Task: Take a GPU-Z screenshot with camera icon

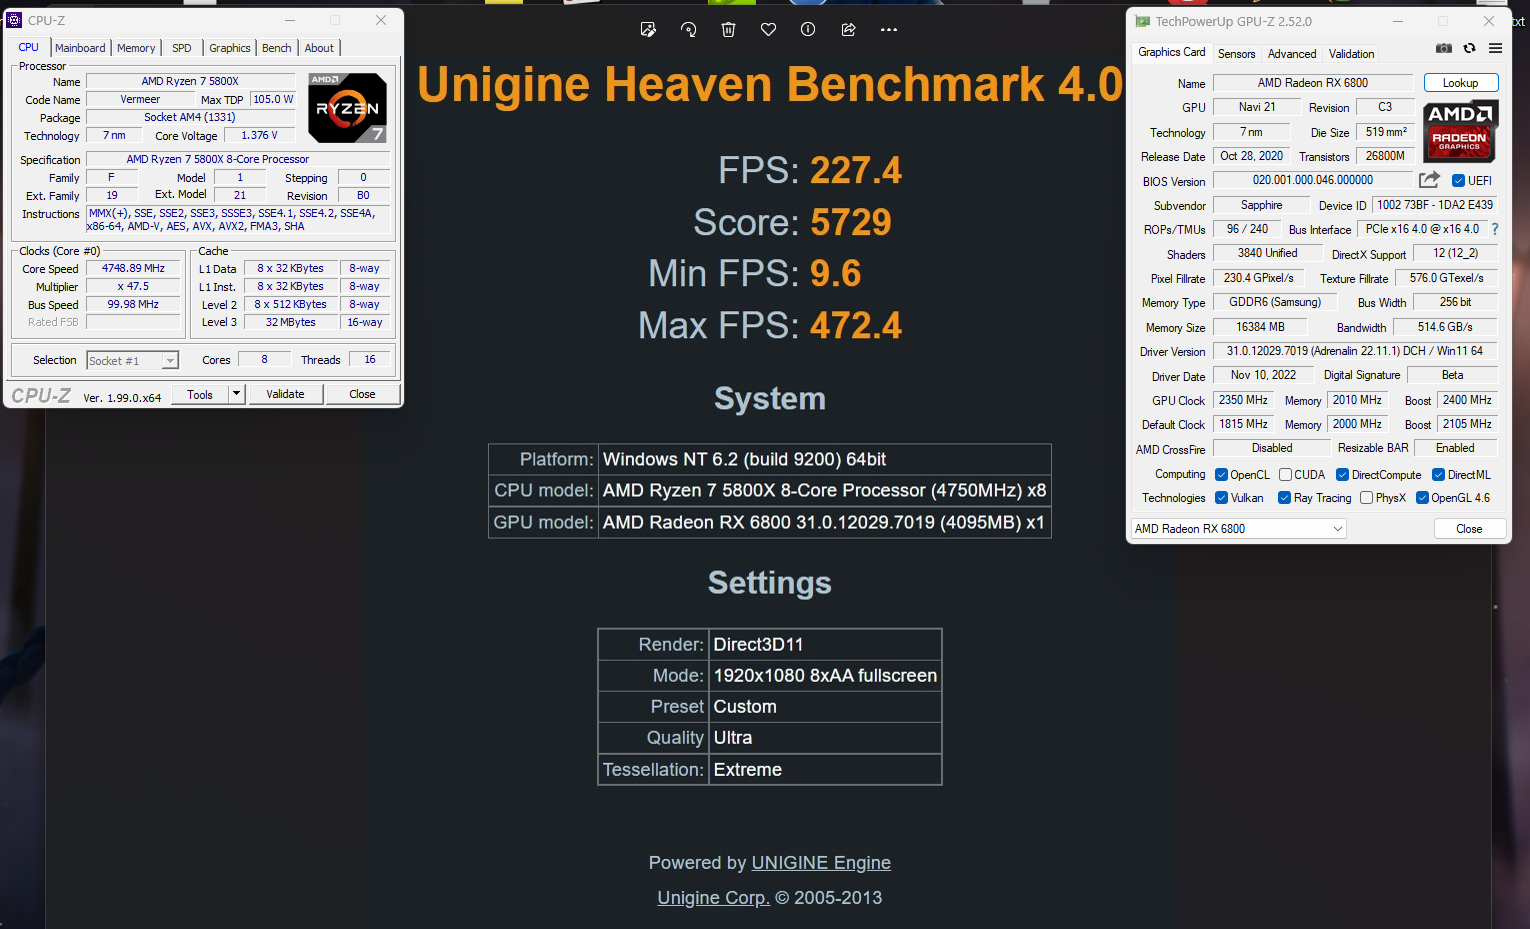Action: [1443, 48]
